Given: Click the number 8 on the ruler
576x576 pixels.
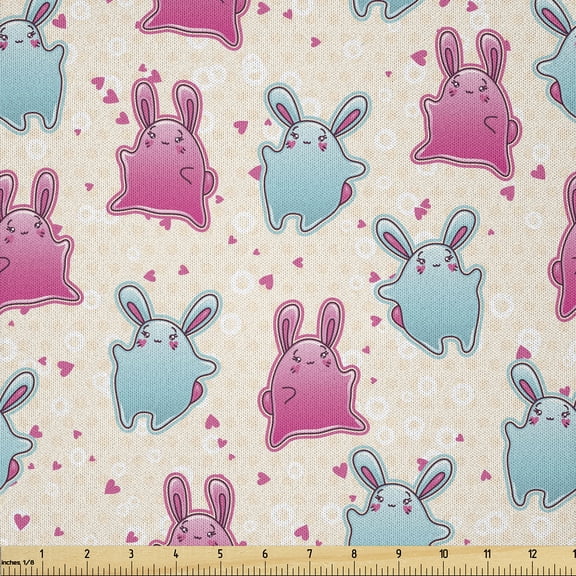Looking at the screenshot, I should (354, 554).
